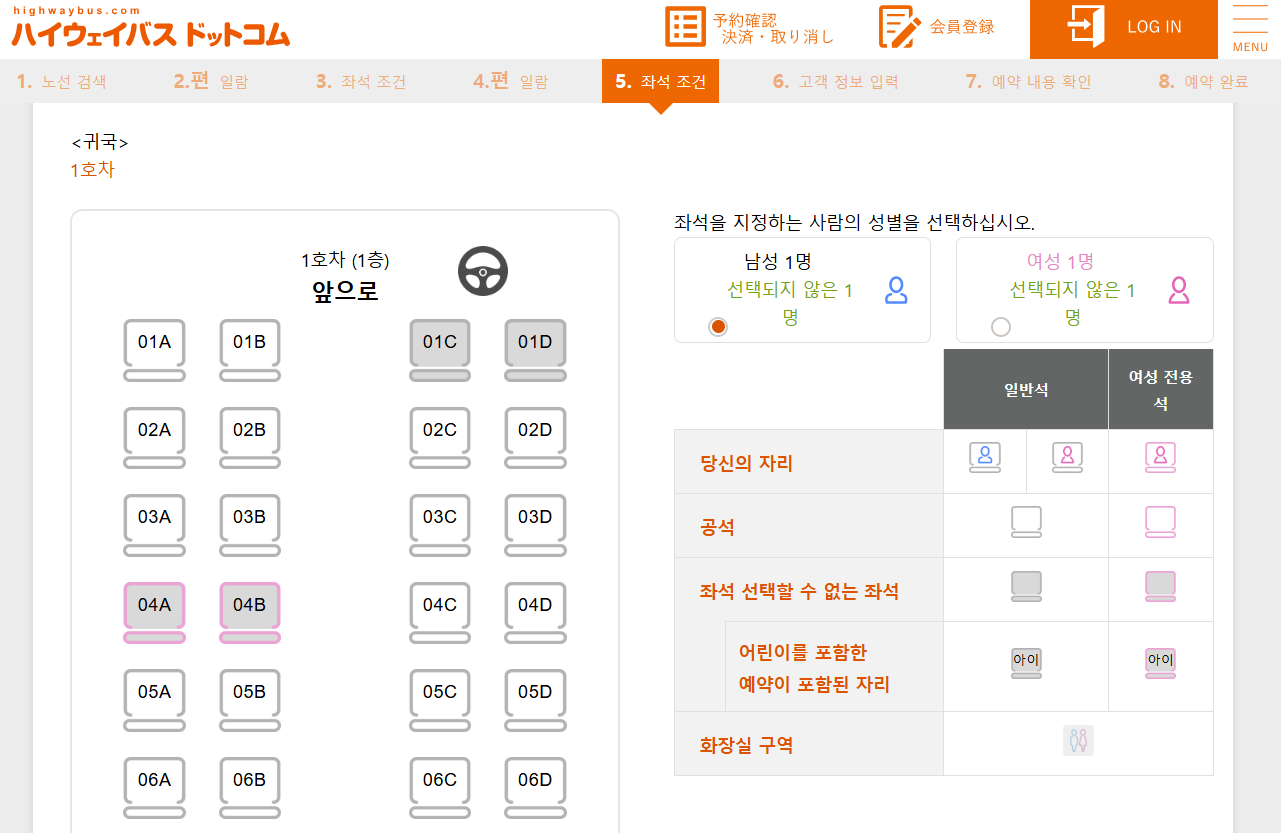Go to the highwaybus.com home logo
Viewport: 1281px width, 833px height.
(x=150, y=27)
